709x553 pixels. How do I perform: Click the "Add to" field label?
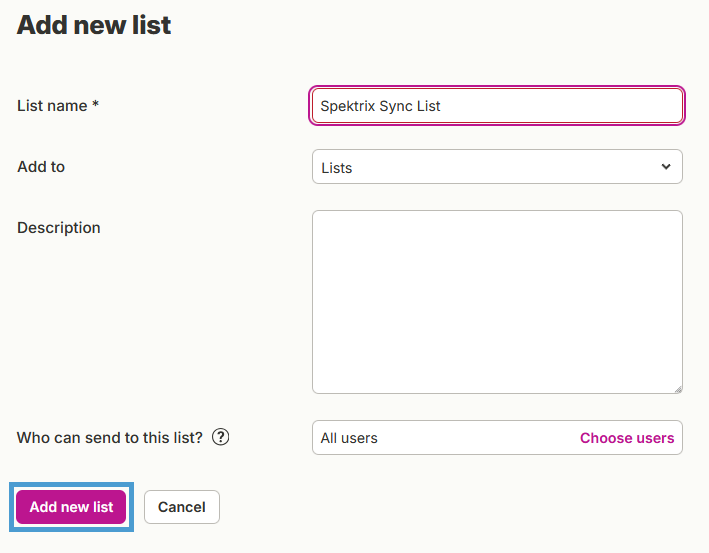[x=41, y=166]
